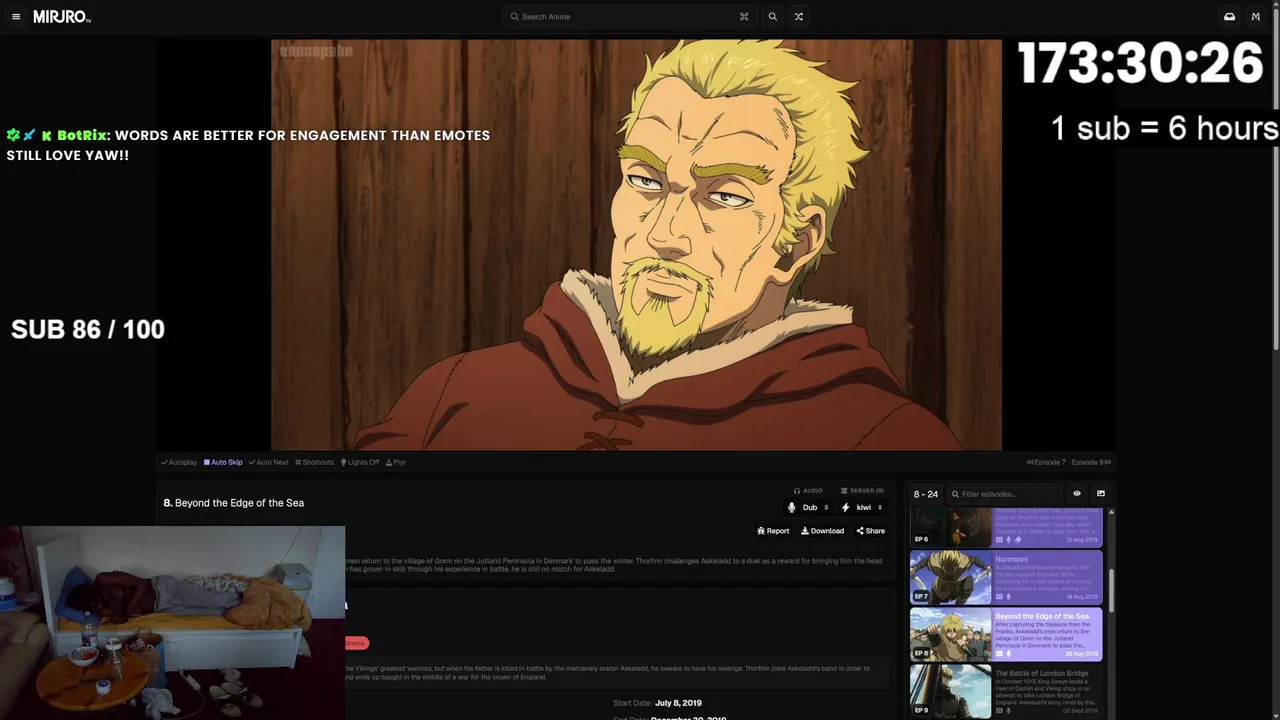
Task: Go back to Episode 7
Action: coord(1046,462)
